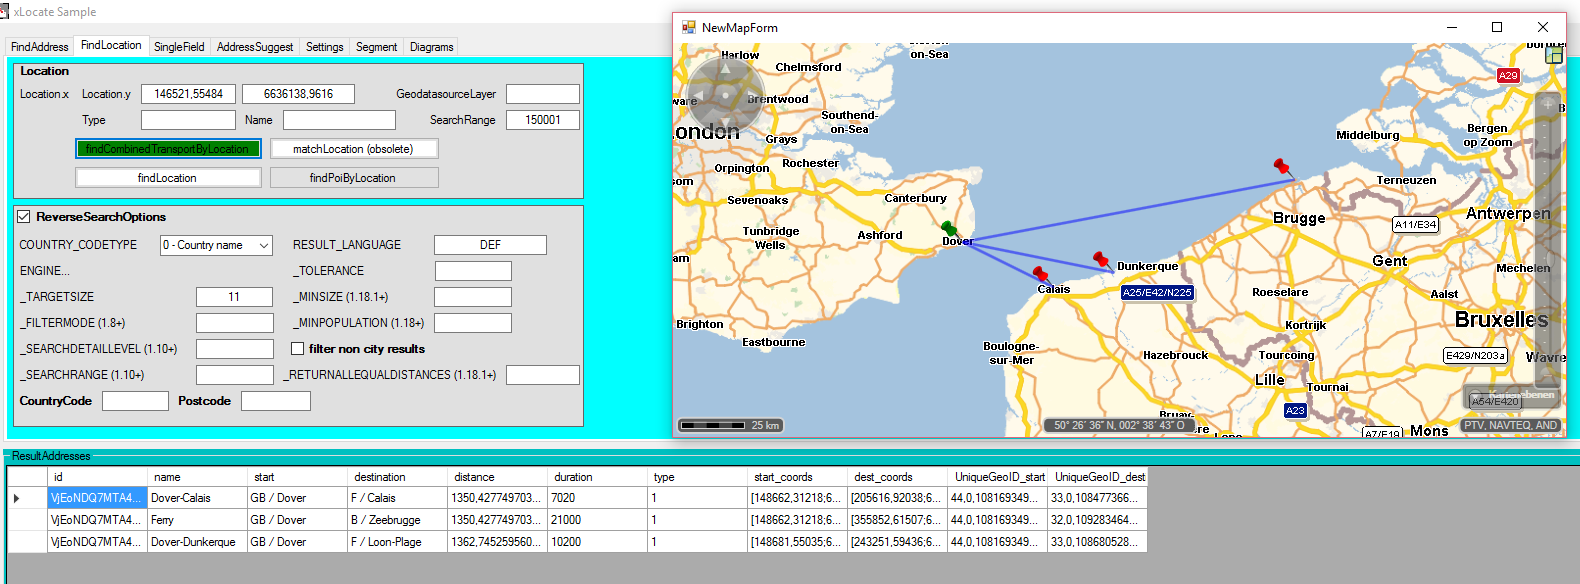Click the zoom-in plus on map
This screenshot has width=1580, height=584.
(x=1547, y=104)
